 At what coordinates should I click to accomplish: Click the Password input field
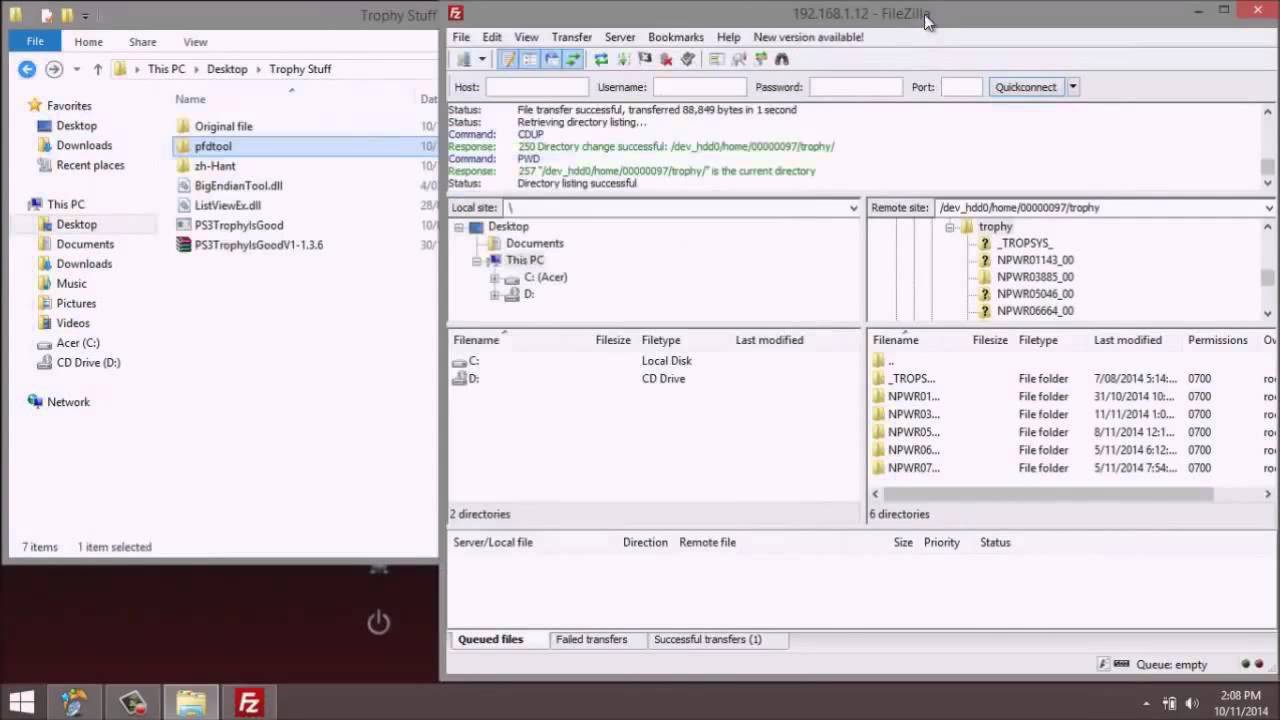point(856,87)
